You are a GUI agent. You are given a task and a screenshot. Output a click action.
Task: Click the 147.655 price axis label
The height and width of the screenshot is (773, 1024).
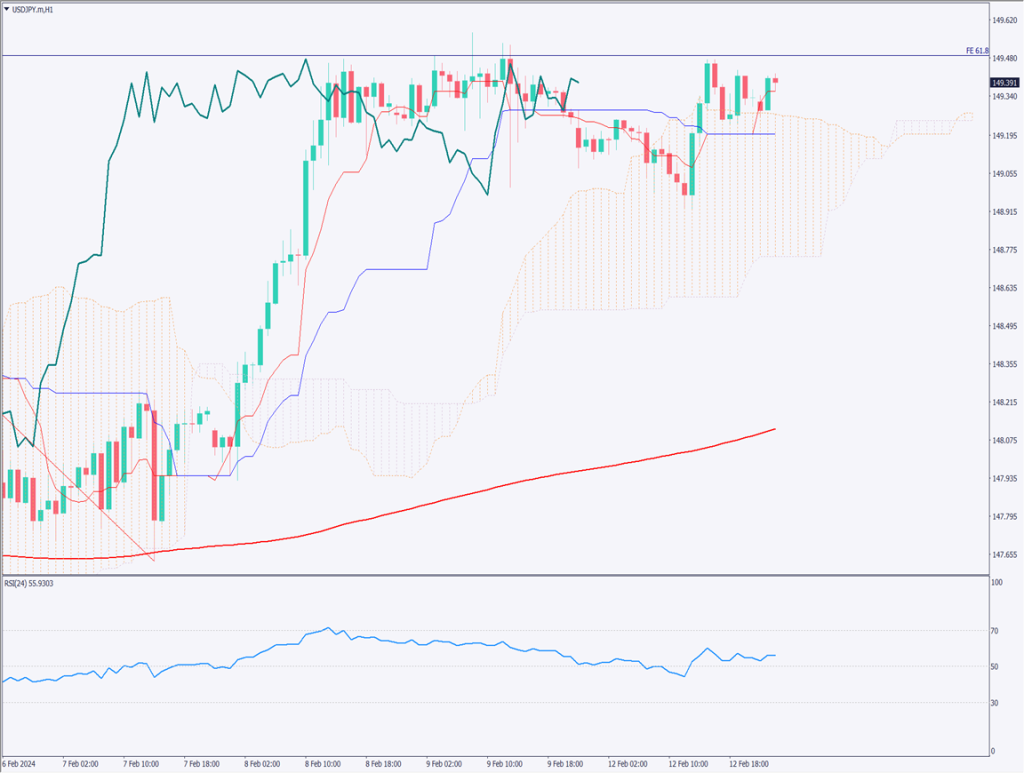(x=1004, y=554)
